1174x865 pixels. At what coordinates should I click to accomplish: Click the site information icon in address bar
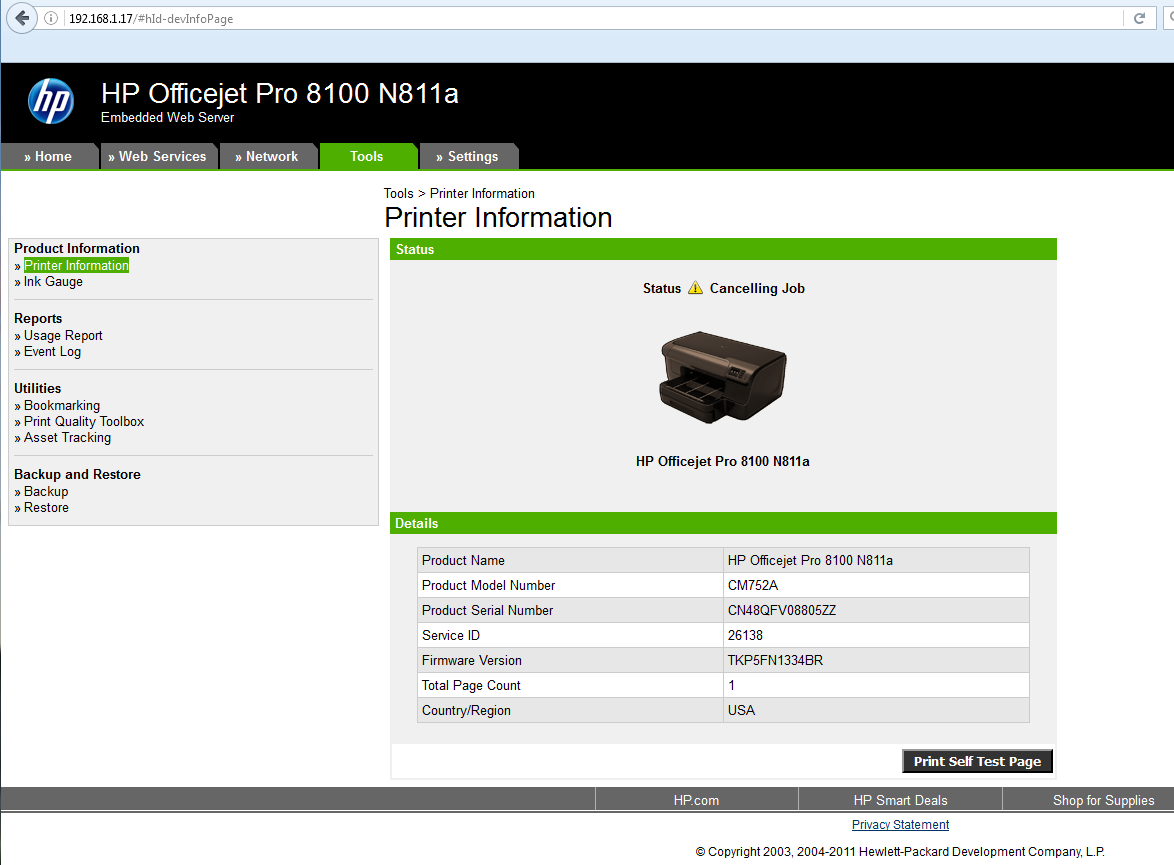[x=51, y=18]
